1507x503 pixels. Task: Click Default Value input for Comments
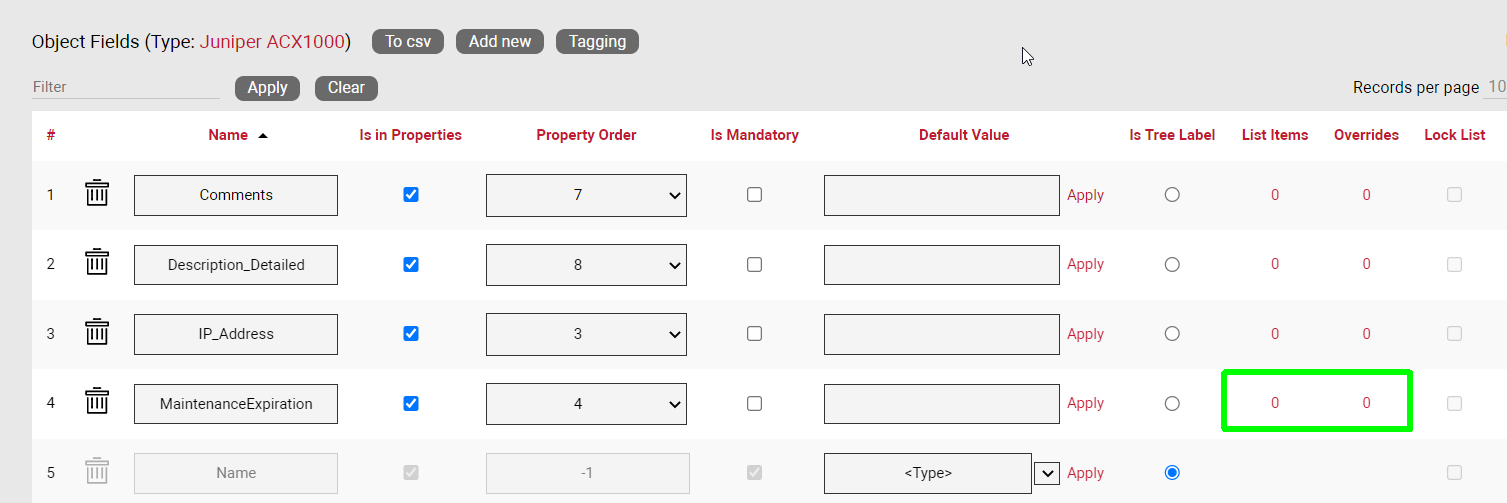941,195
